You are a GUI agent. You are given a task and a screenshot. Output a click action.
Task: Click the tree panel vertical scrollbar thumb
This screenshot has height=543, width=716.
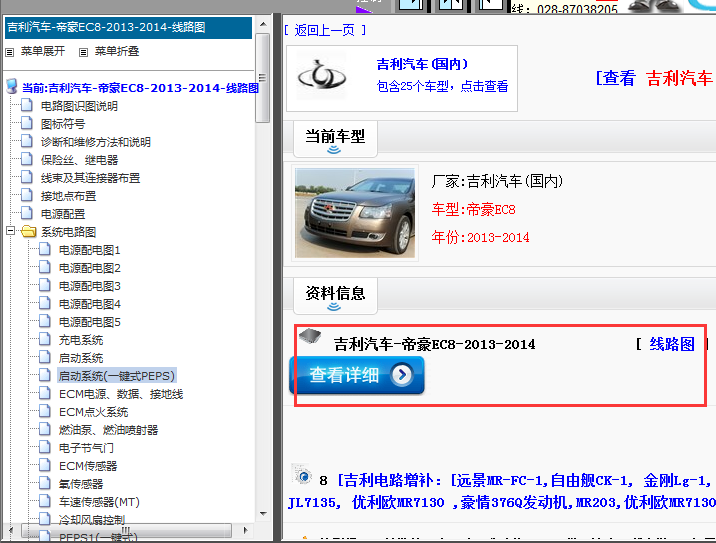point(263,78)
